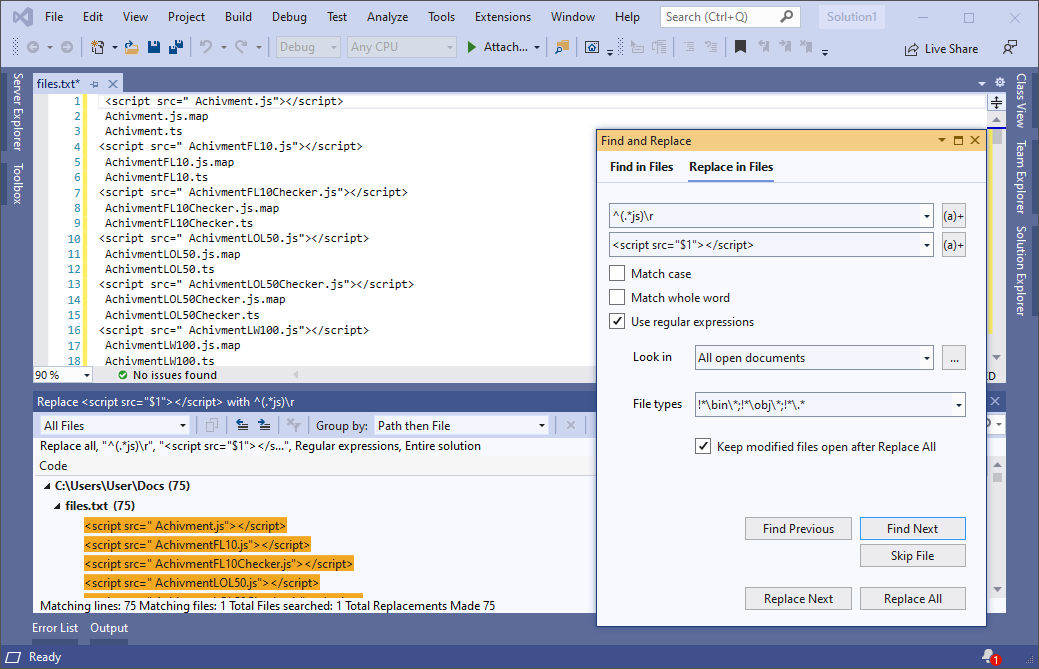Open the Analyze menu
The height and width of the screenshot is (669, 1039).
[388, 17]
